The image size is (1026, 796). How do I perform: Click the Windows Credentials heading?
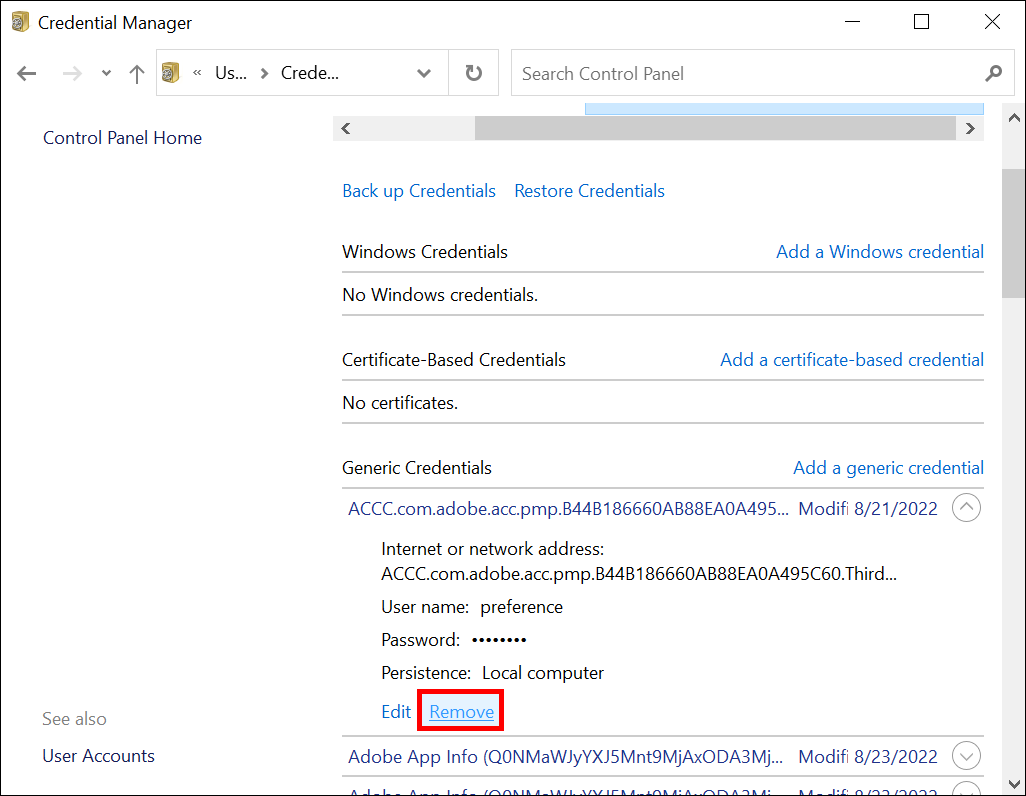click(425, 252)
